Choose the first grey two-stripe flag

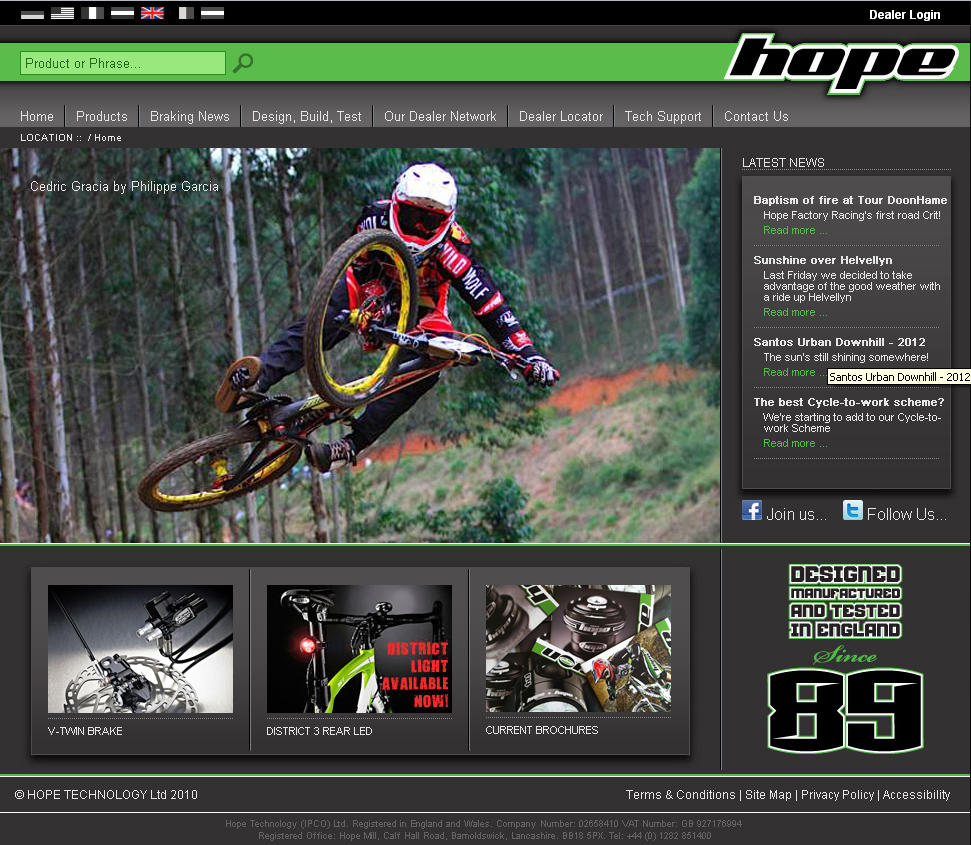(x=32, y=13)
